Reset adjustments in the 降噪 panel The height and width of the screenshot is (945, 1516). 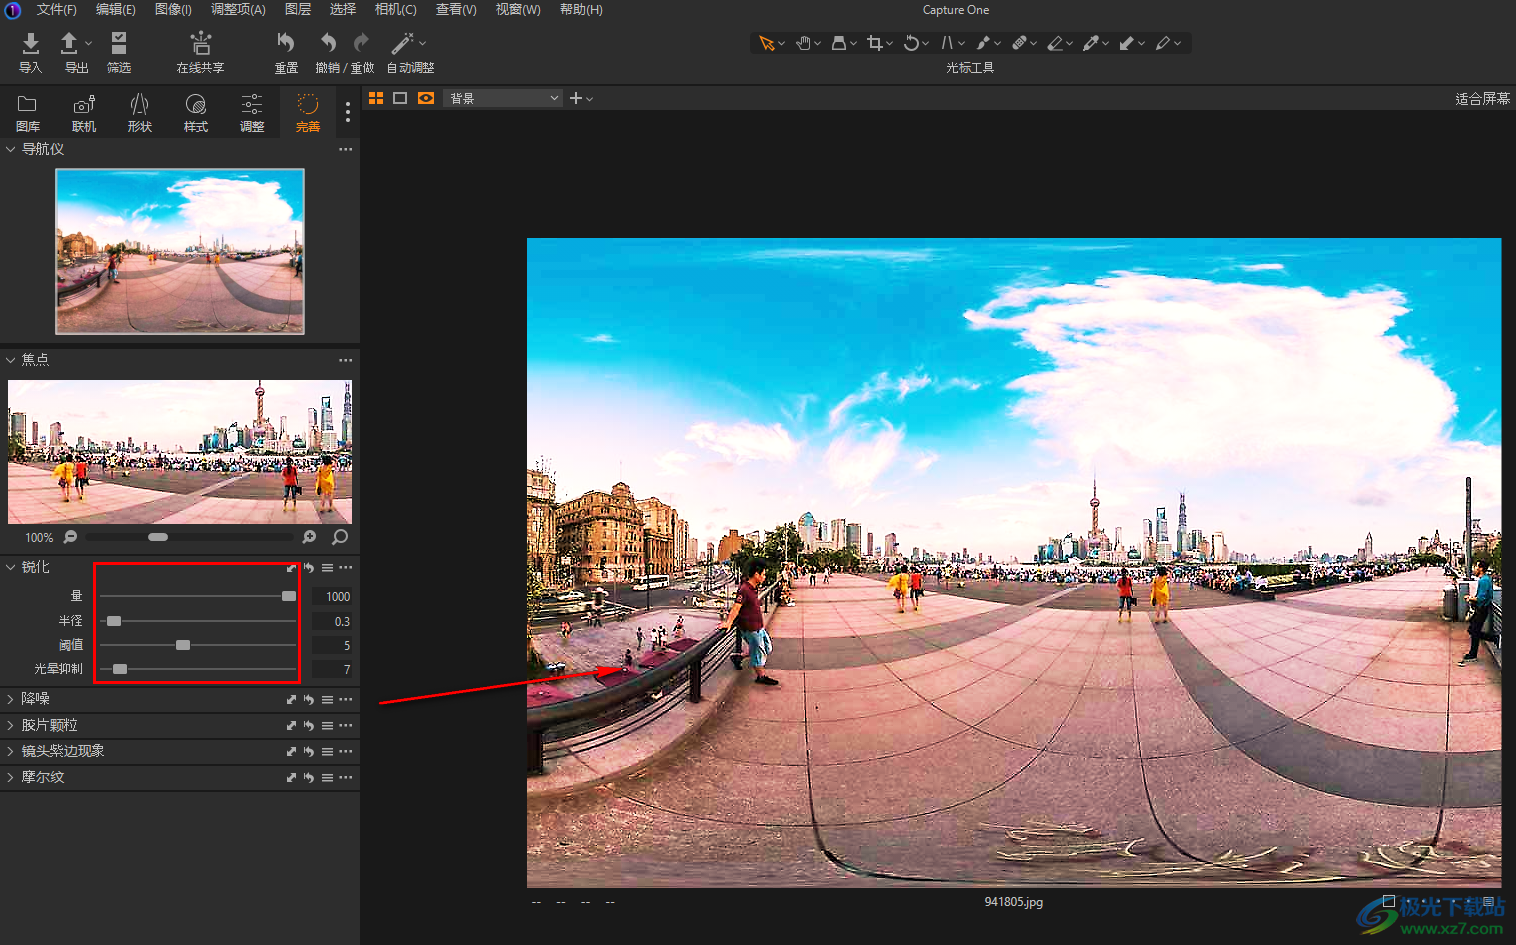pos(309,699)
